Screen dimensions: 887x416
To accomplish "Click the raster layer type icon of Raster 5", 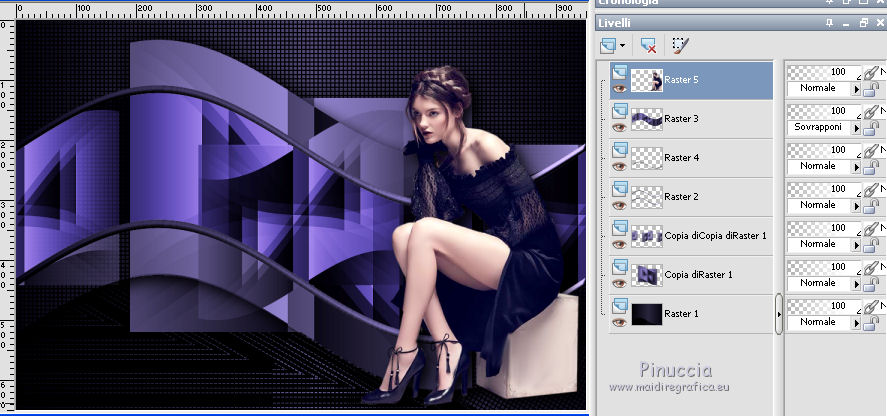I will click(x=619, y=72).
